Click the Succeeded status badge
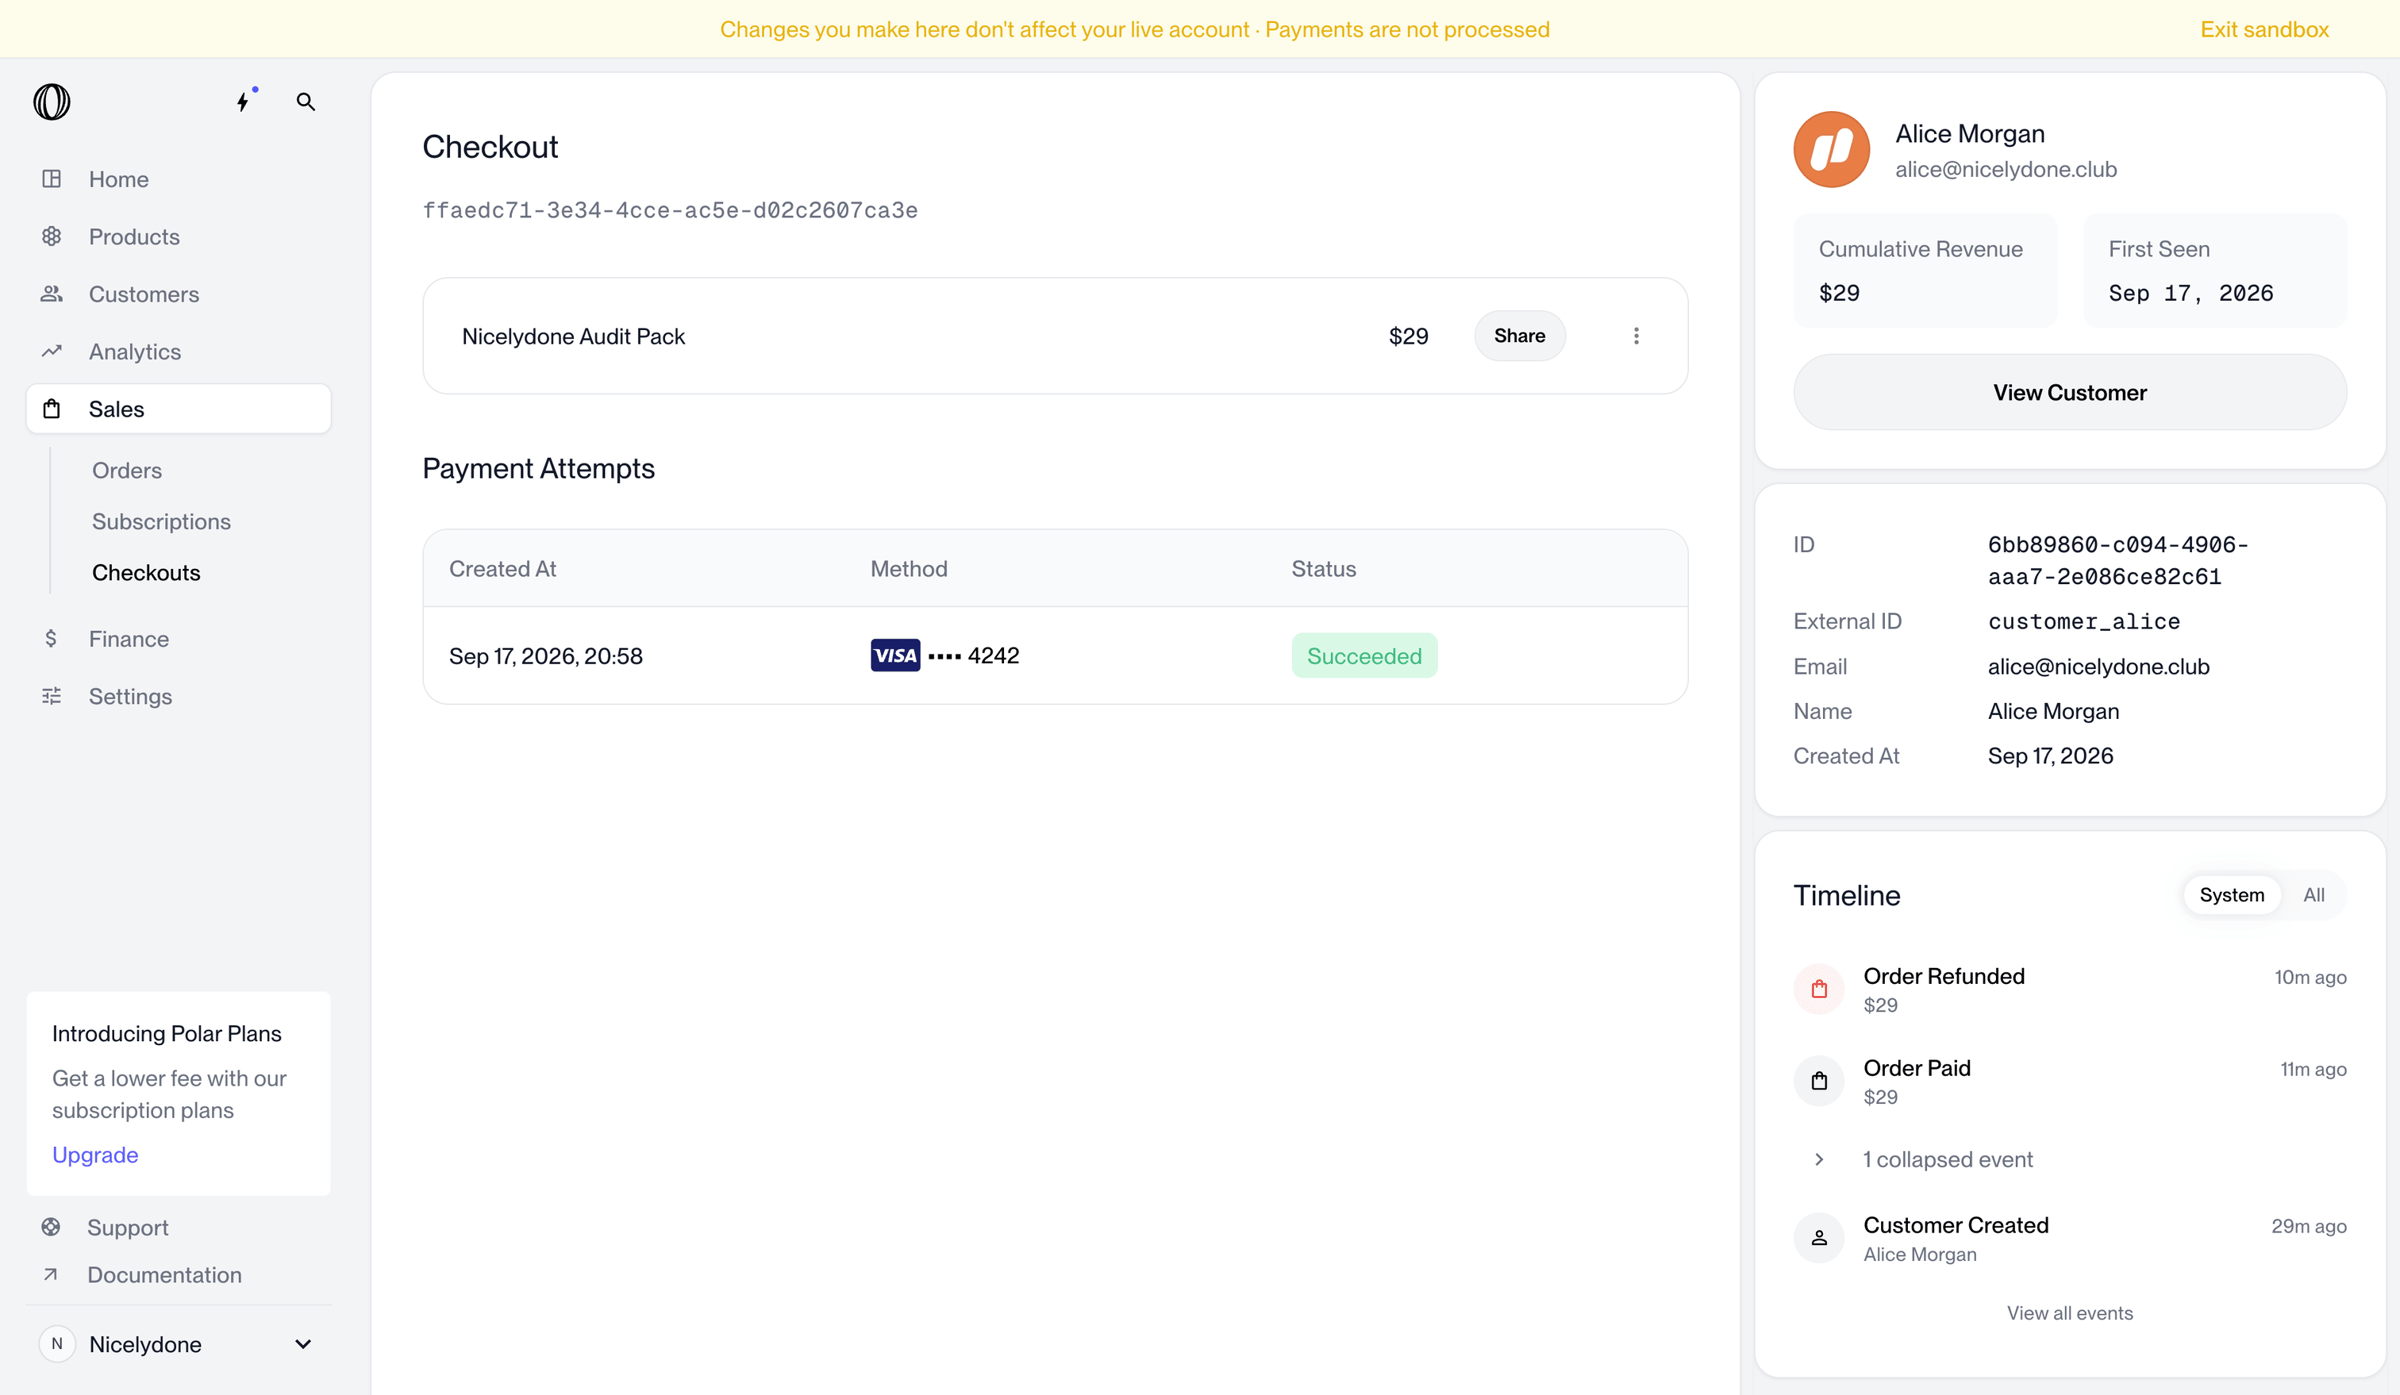This screenshot has height=1395, width=2400. point(1364,655)
